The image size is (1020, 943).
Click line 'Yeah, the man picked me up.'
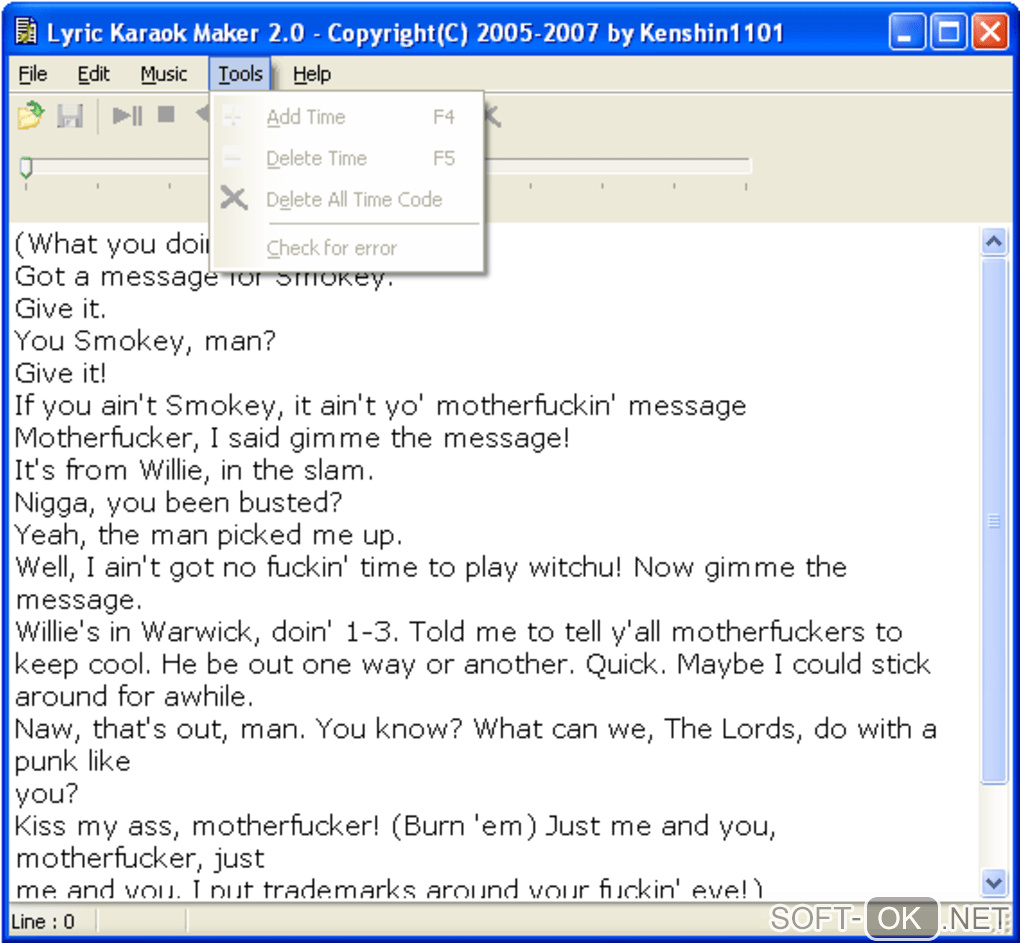click(x=208, y=535)
